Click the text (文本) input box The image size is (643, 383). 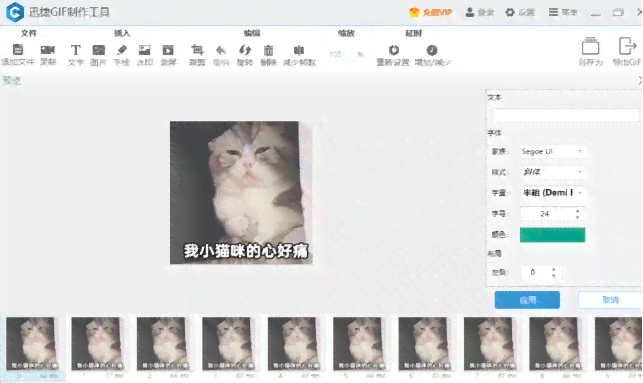point(565,115)
